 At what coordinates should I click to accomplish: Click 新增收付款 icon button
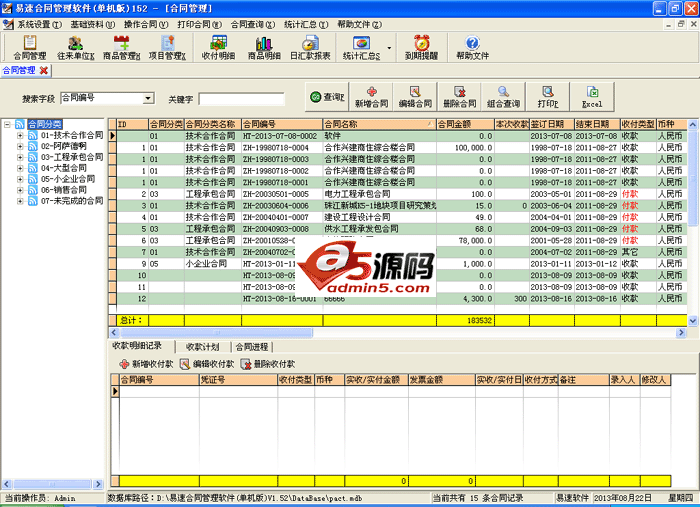(146, 364)
